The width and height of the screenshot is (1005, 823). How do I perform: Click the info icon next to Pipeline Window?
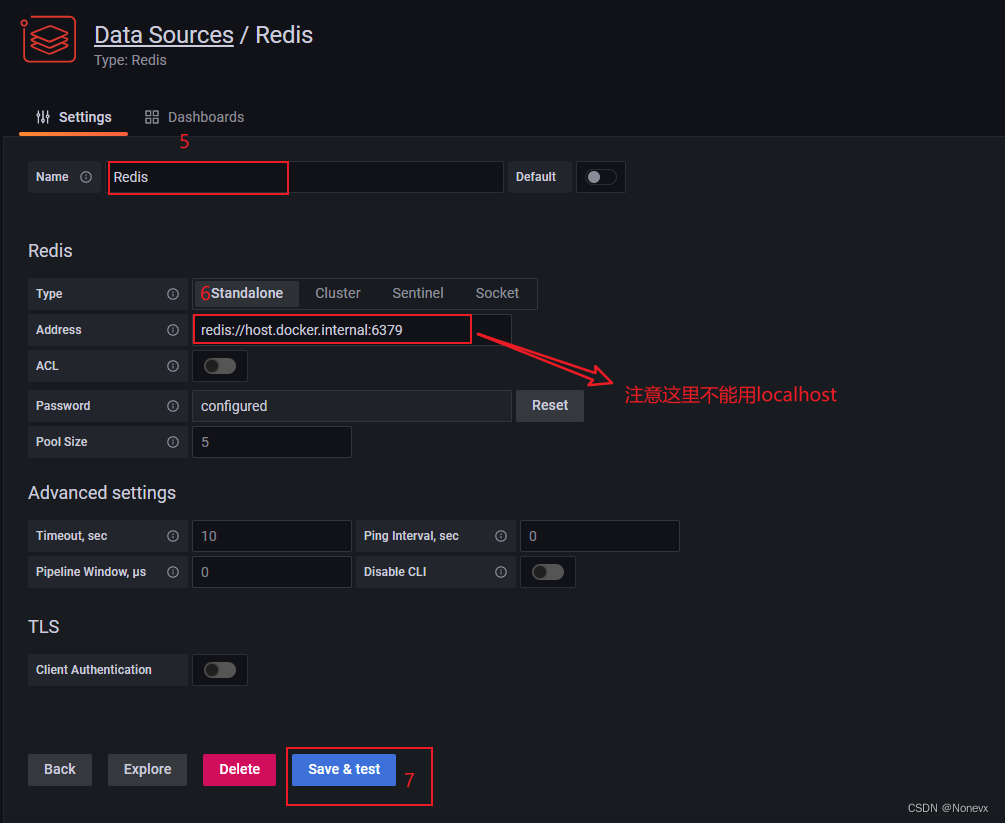(172, 572)
